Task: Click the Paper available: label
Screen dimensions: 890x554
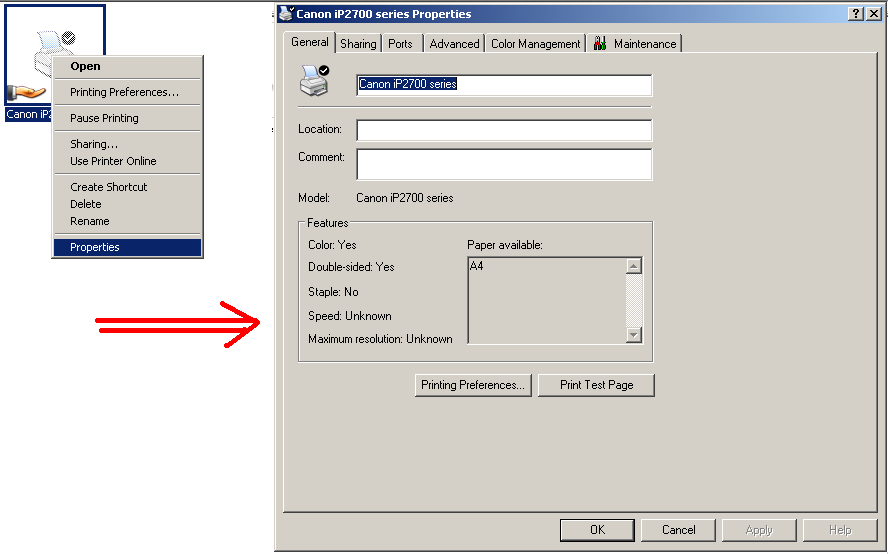Action: pos(505,245)
